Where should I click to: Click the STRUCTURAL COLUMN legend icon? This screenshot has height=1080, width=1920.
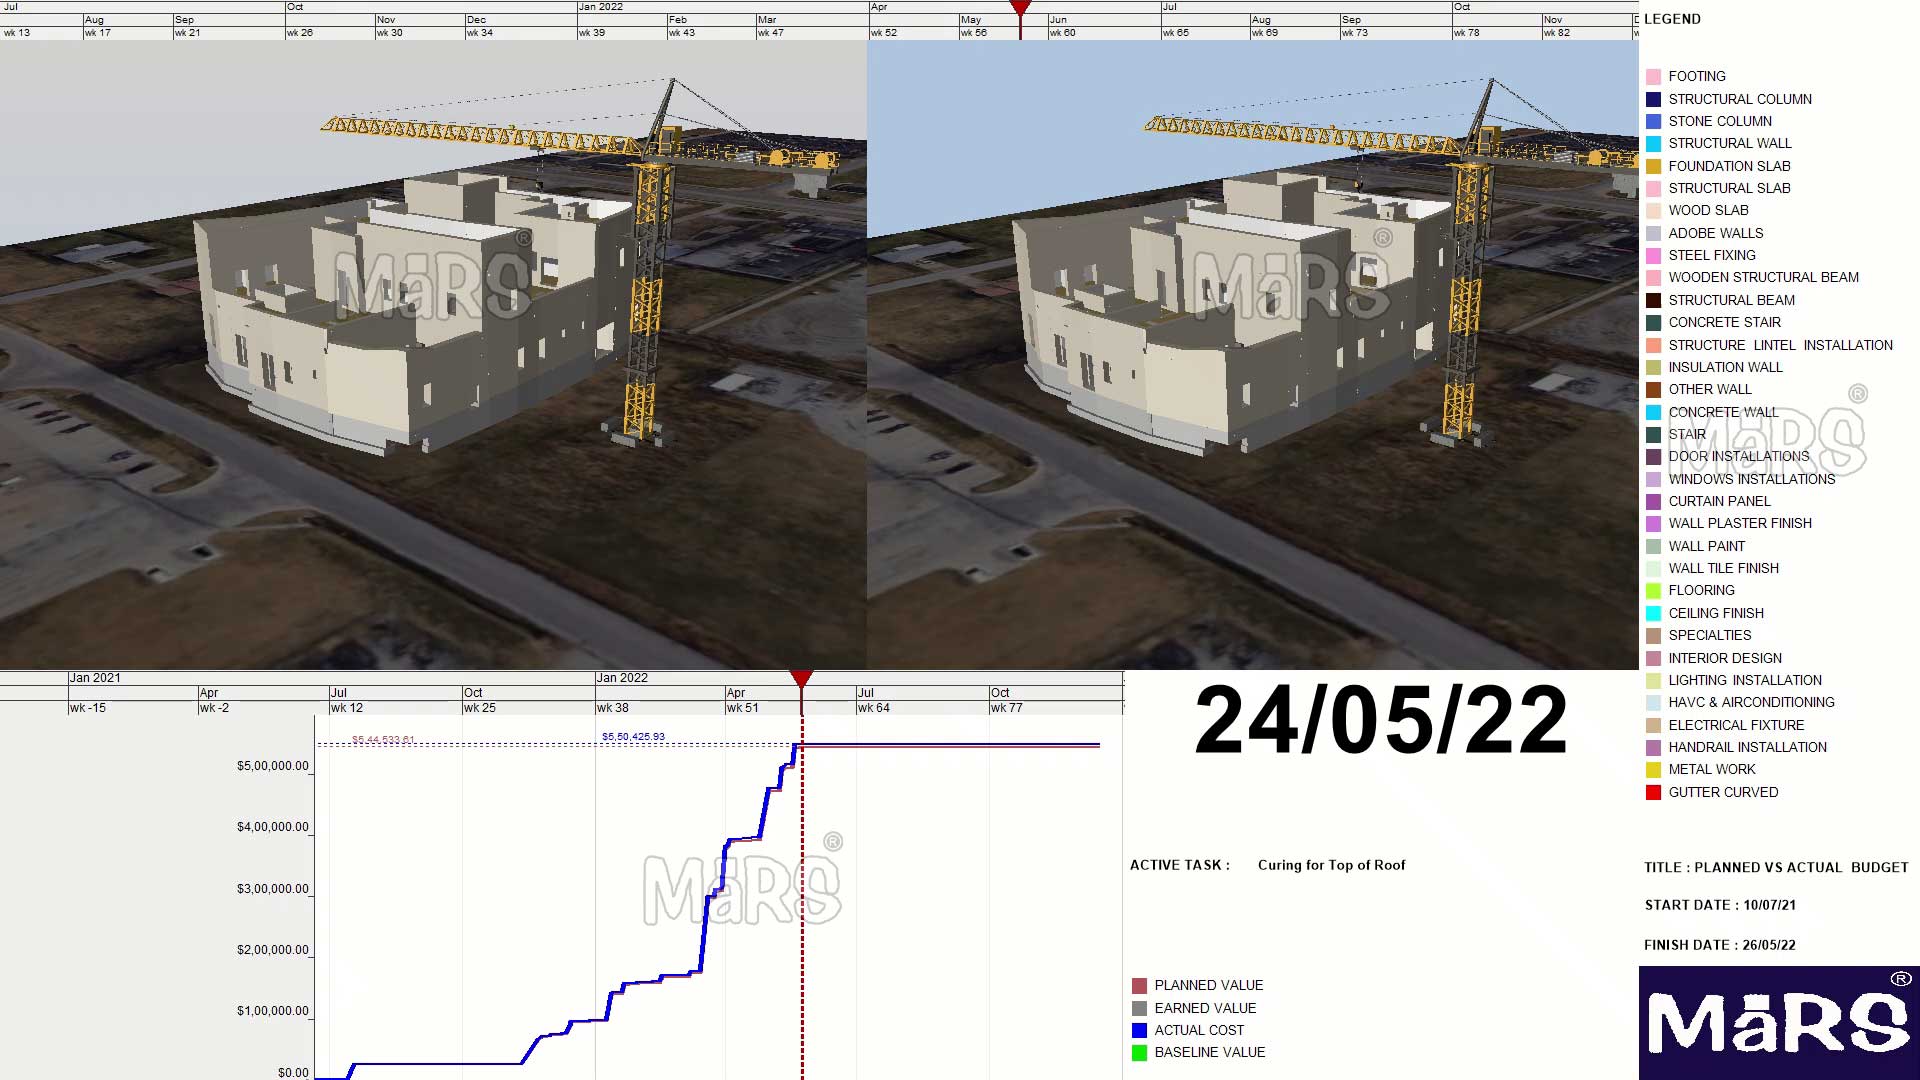[x=1652, y=99]
